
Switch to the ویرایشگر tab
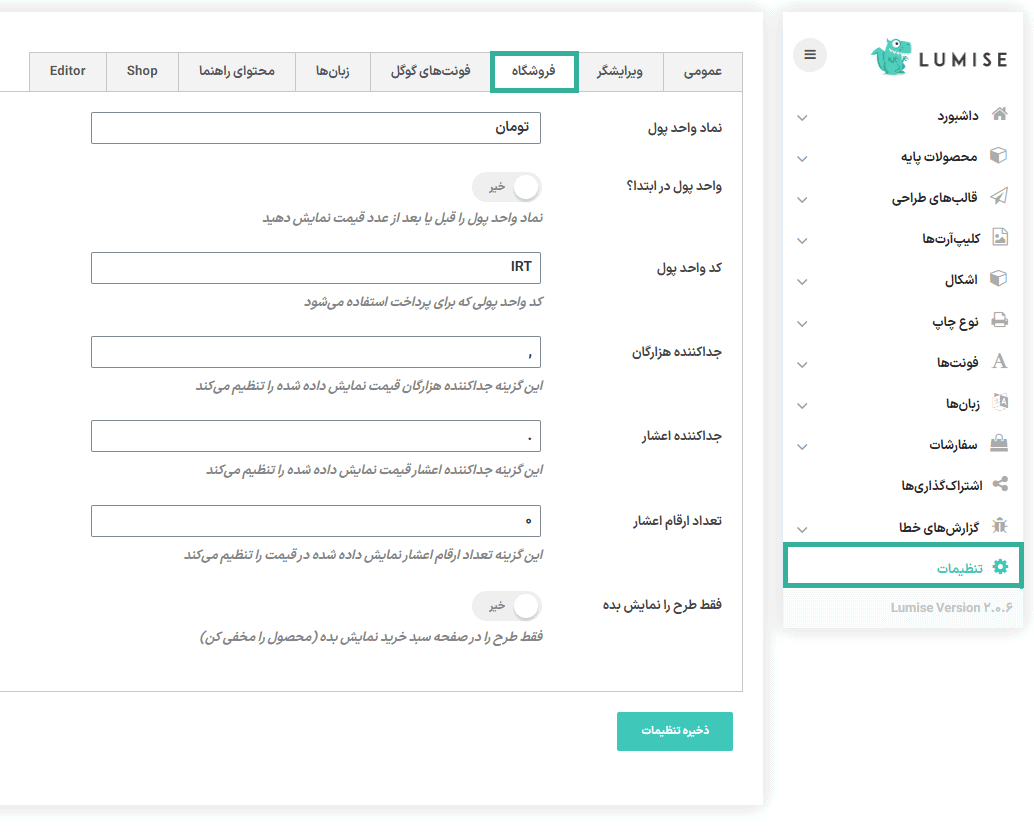pyautogui.click(x=620, y=72)
